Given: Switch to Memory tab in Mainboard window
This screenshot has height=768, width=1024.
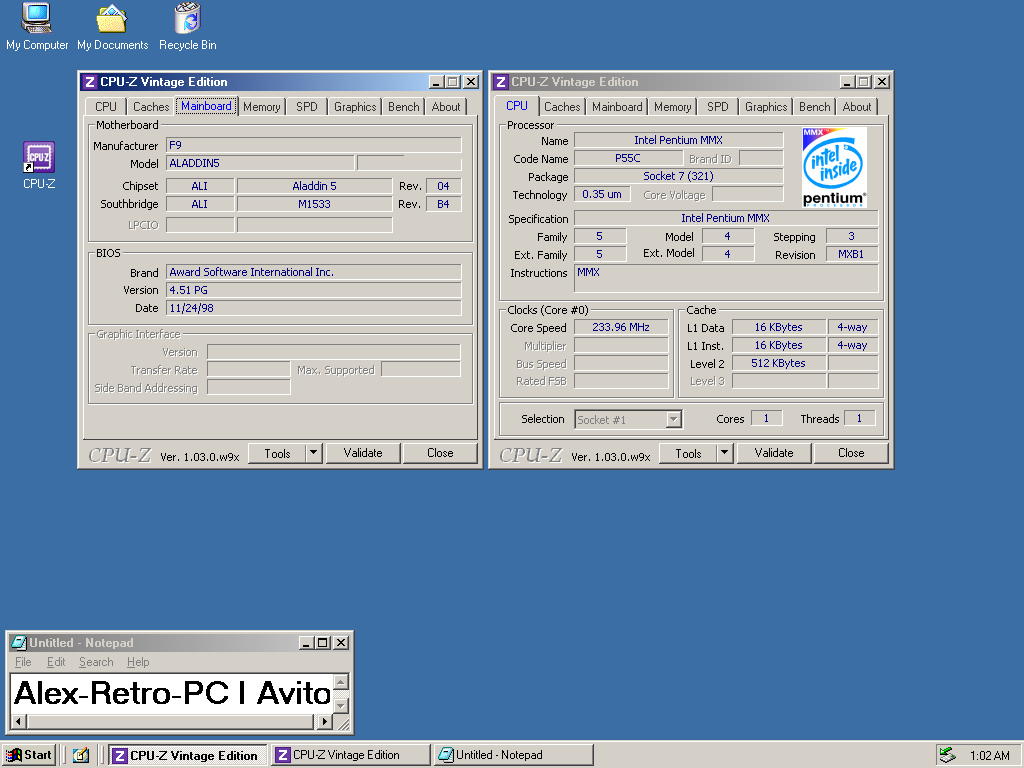Looking at the screenshot, I should tap(261, 107).
